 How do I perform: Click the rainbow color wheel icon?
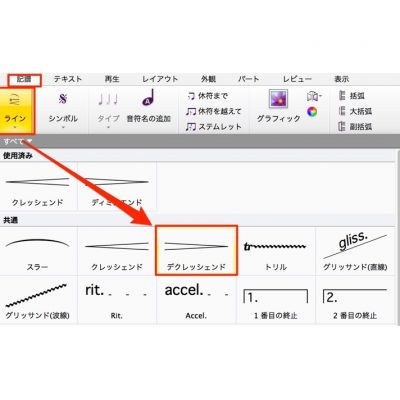pyautogui.click(x=312, y=112)
